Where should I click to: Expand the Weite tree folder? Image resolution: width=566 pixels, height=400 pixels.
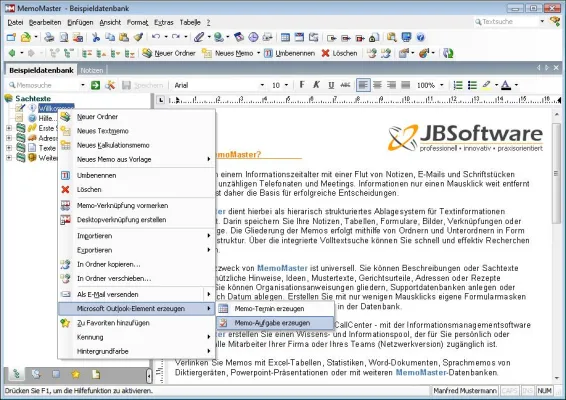[9, 158]
